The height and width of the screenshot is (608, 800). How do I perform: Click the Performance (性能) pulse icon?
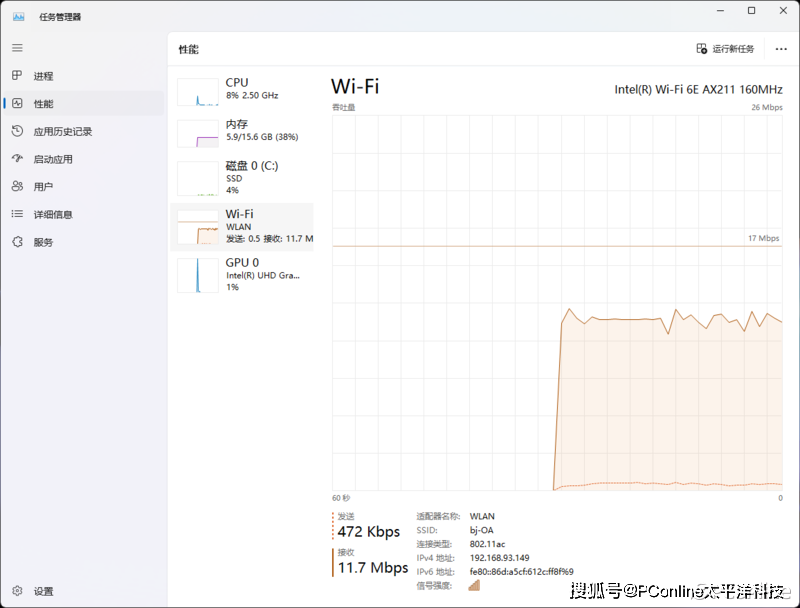tap(17, 104)
